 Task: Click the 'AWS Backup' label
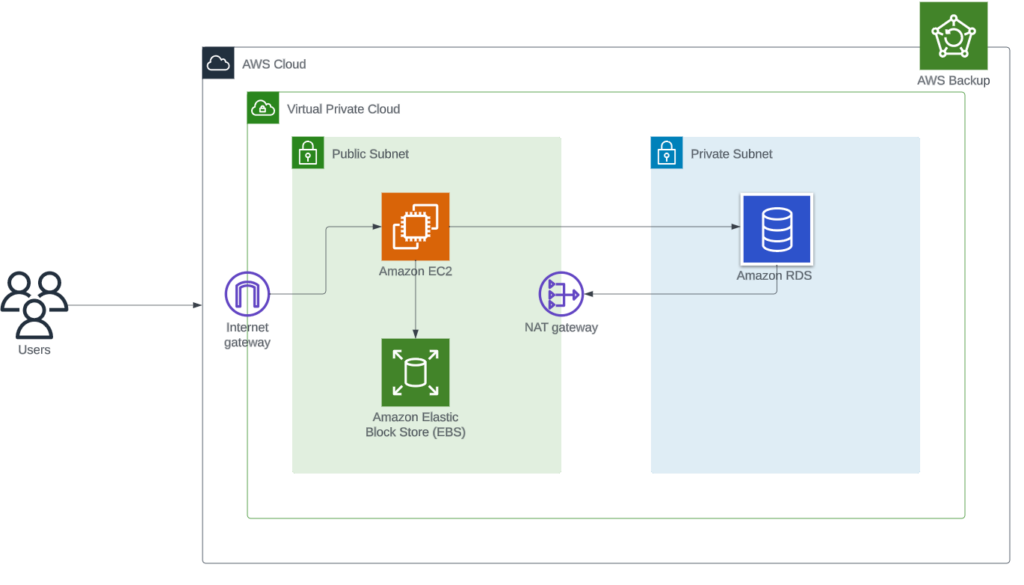[x=953, y=80]
